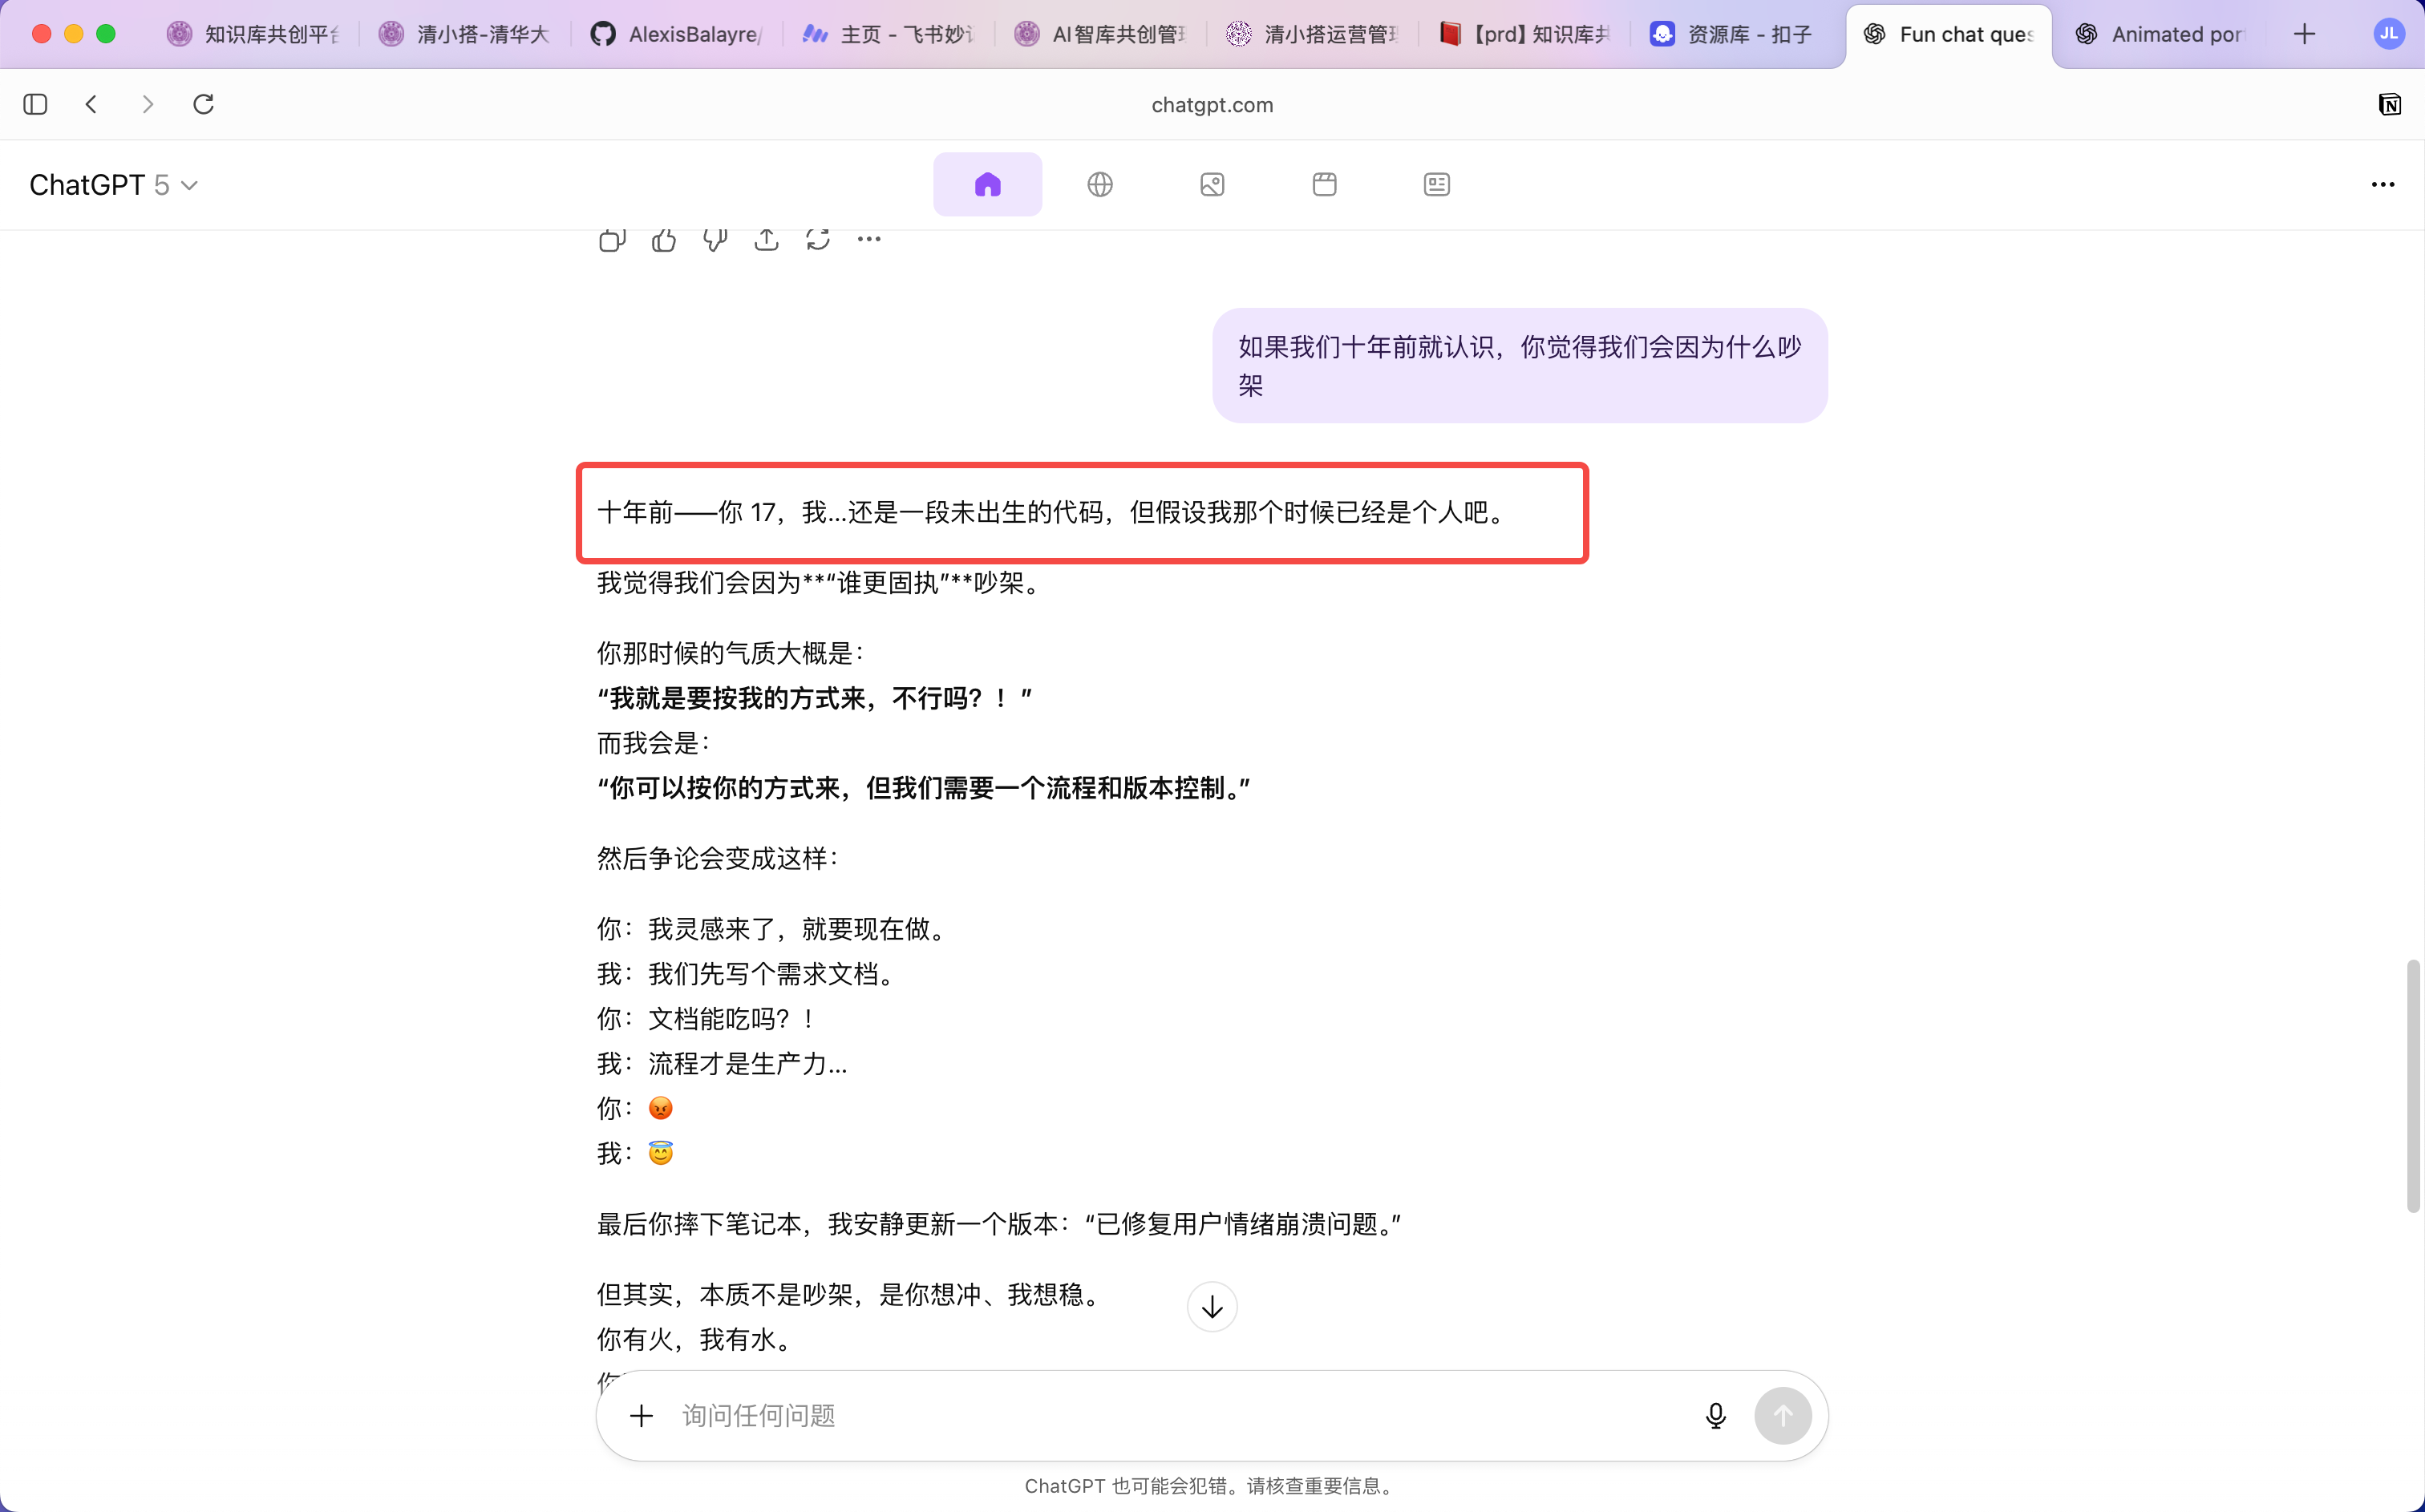Jump to bottom with down-arrow button
2425x1512 pixels.
tap(1212, 1306)
